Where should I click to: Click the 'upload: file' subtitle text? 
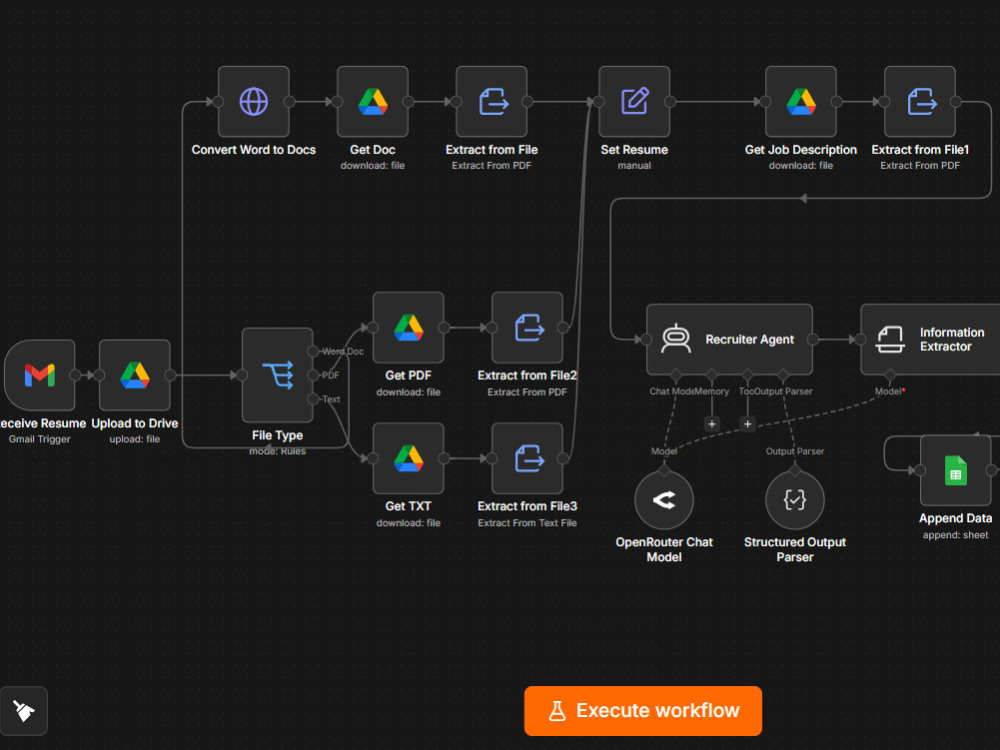(135, 439)
